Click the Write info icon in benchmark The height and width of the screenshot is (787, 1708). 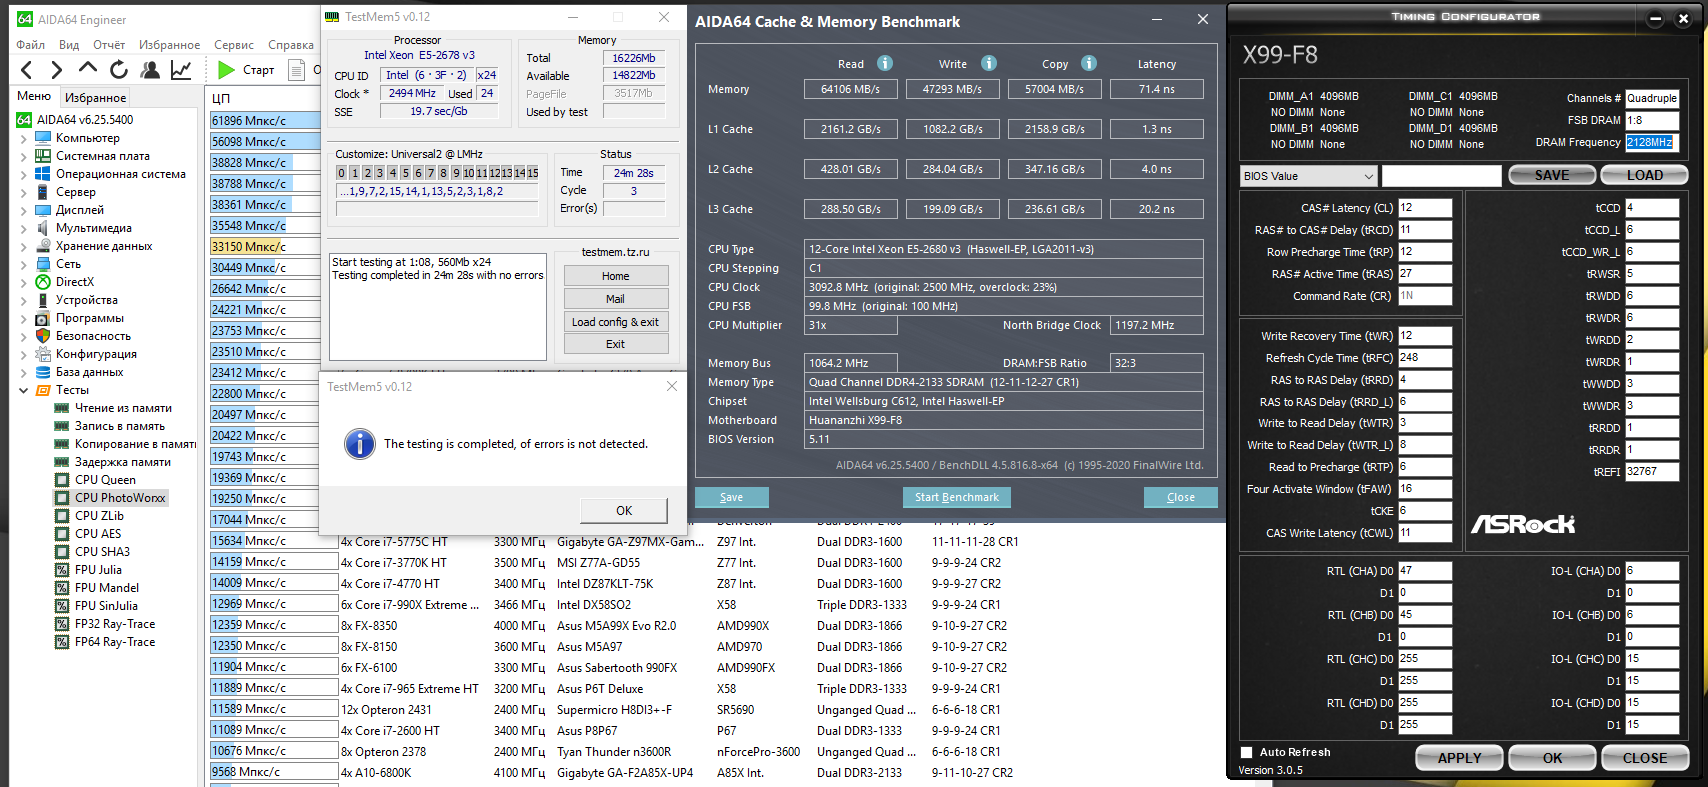[x=989, y=63]
